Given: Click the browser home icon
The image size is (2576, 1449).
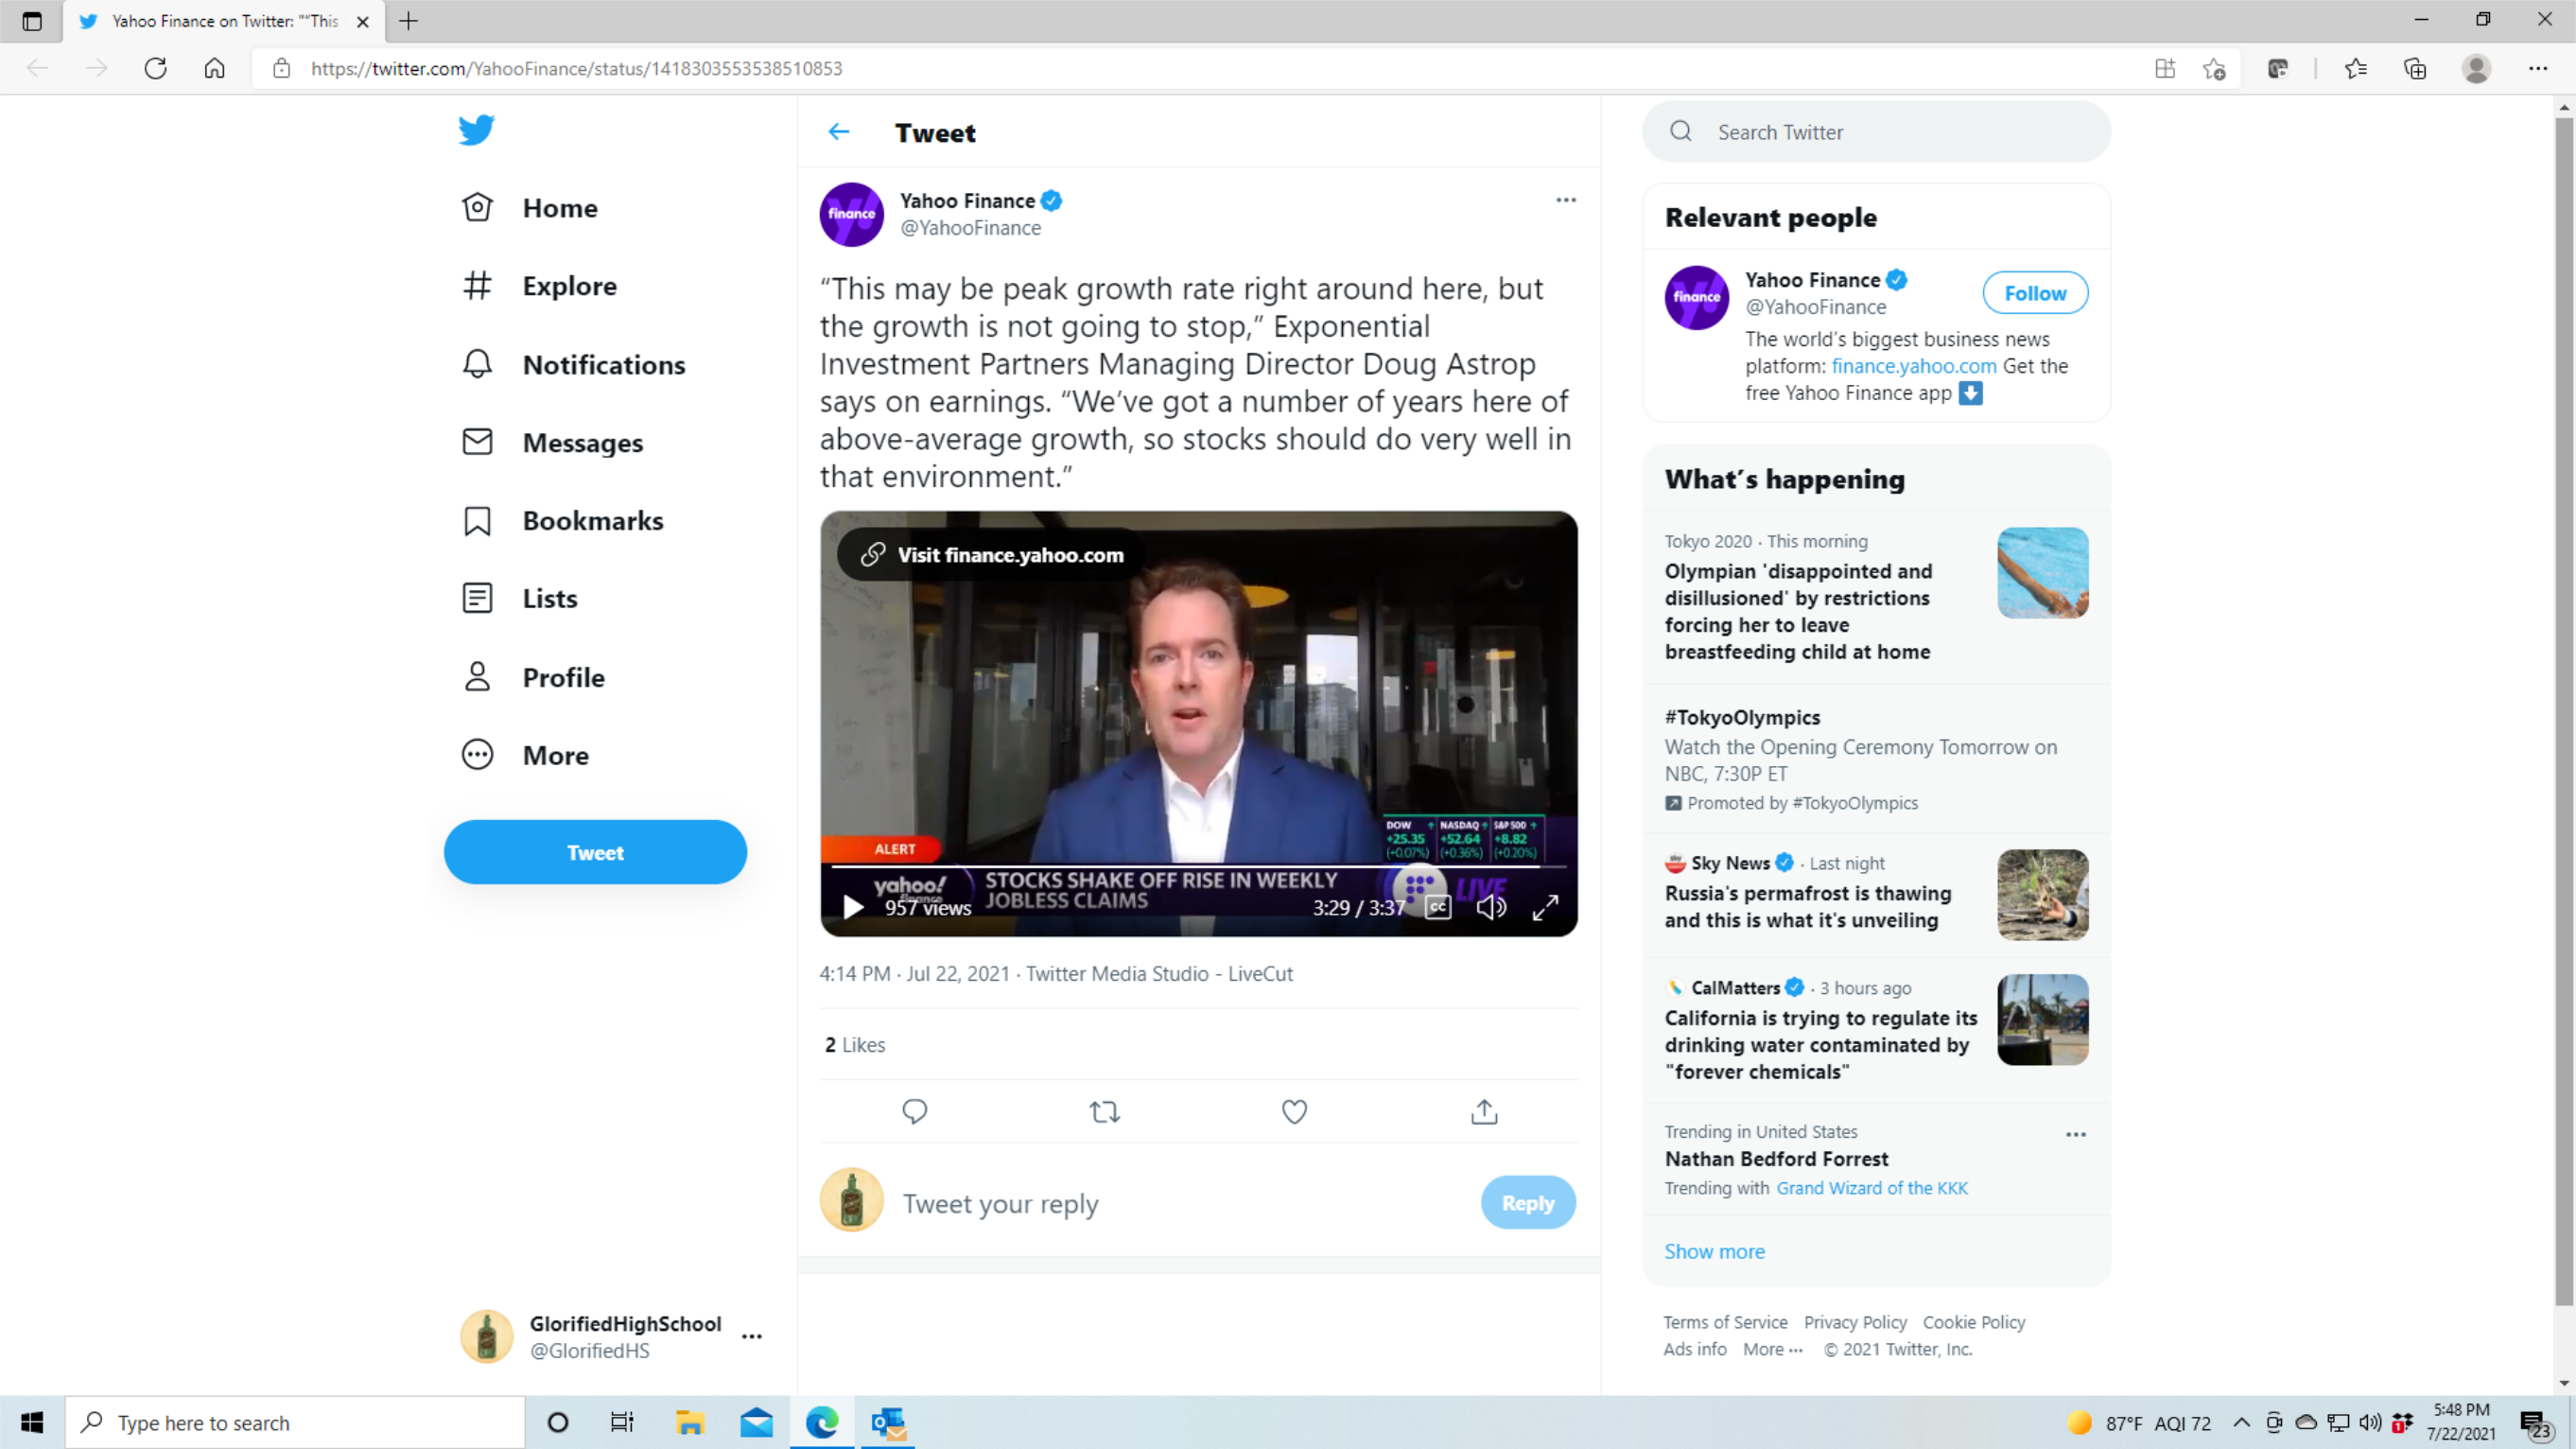Looking at the screenshot, I should (x=214, y=69).
